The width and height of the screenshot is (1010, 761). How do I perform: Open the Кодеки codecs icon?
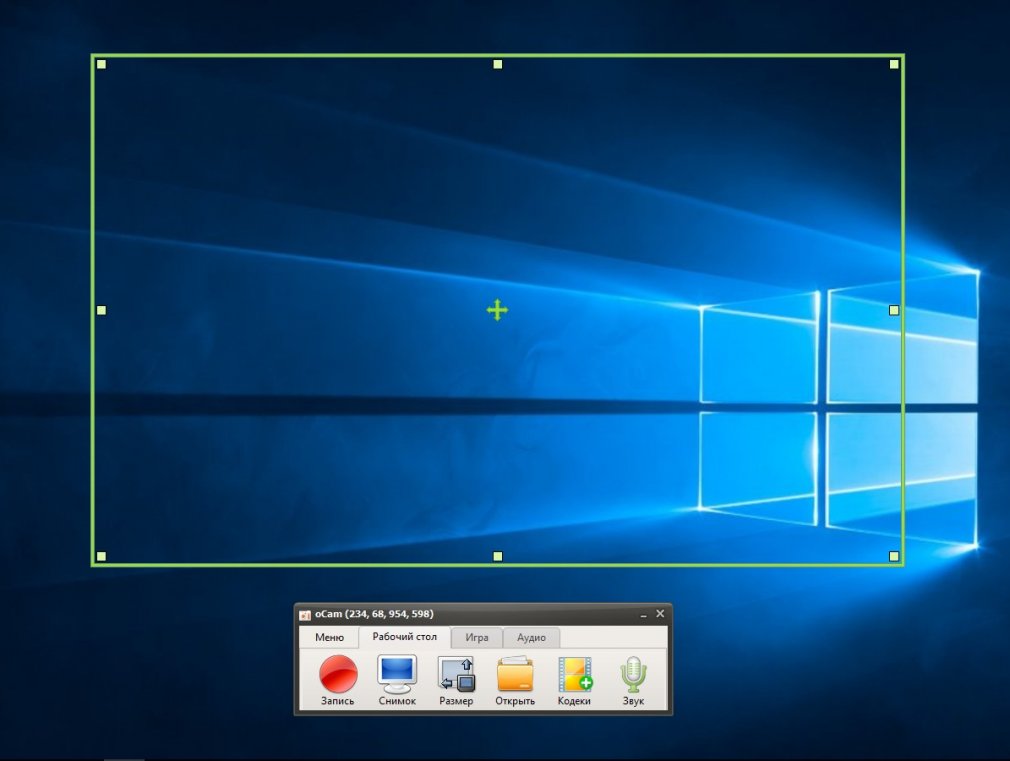coord(574,680)
